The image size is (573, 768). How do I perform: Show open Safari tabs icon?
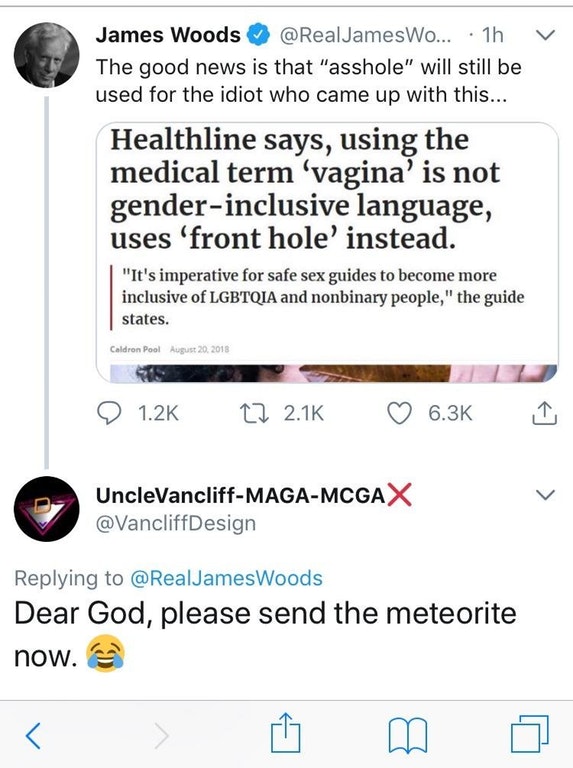[x=529, y=733]
